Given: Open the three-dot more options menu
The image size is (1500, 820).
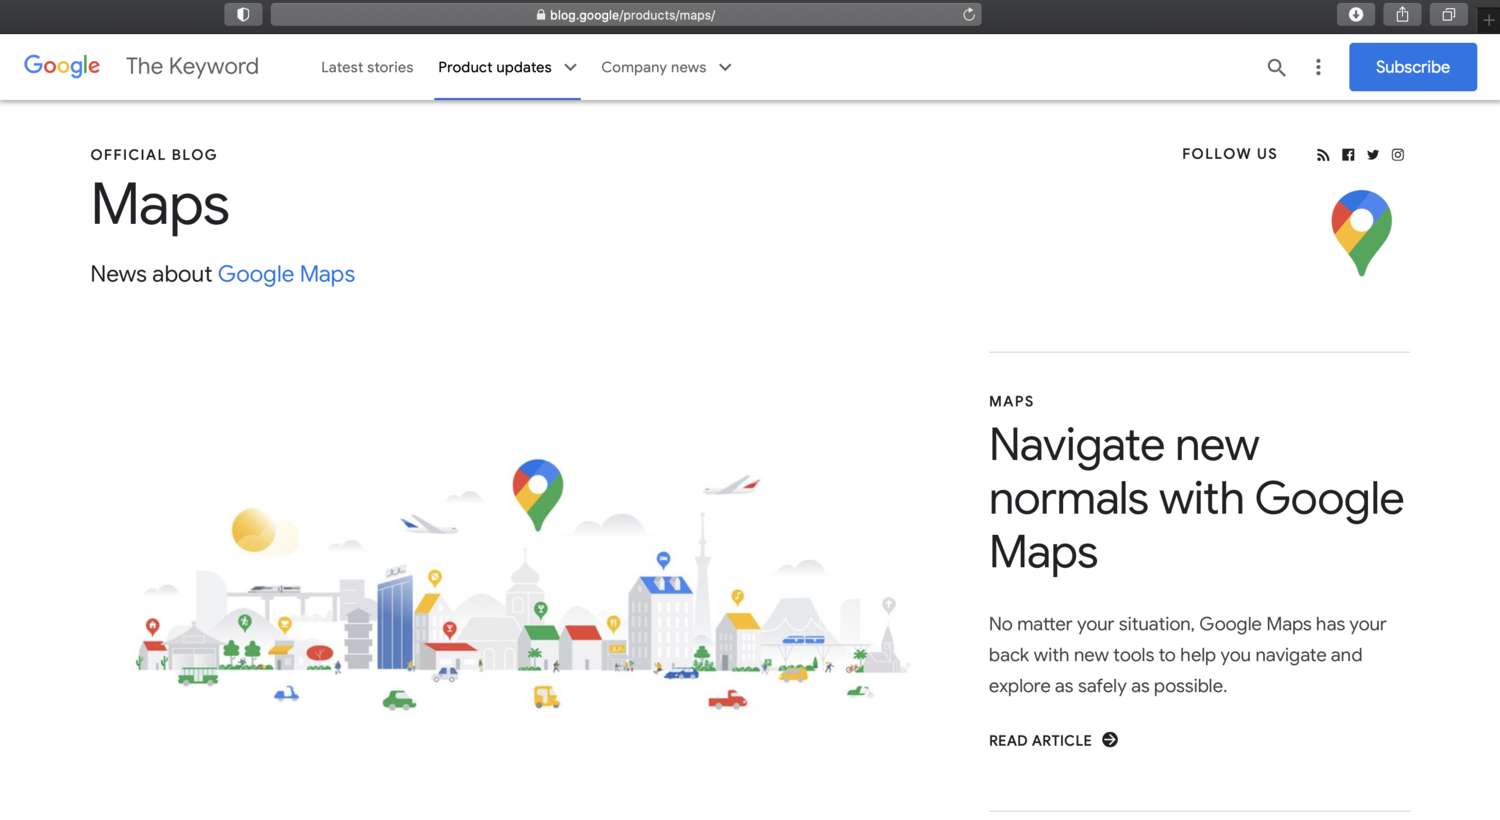Looking at the screenshot, I should 1318,67.
